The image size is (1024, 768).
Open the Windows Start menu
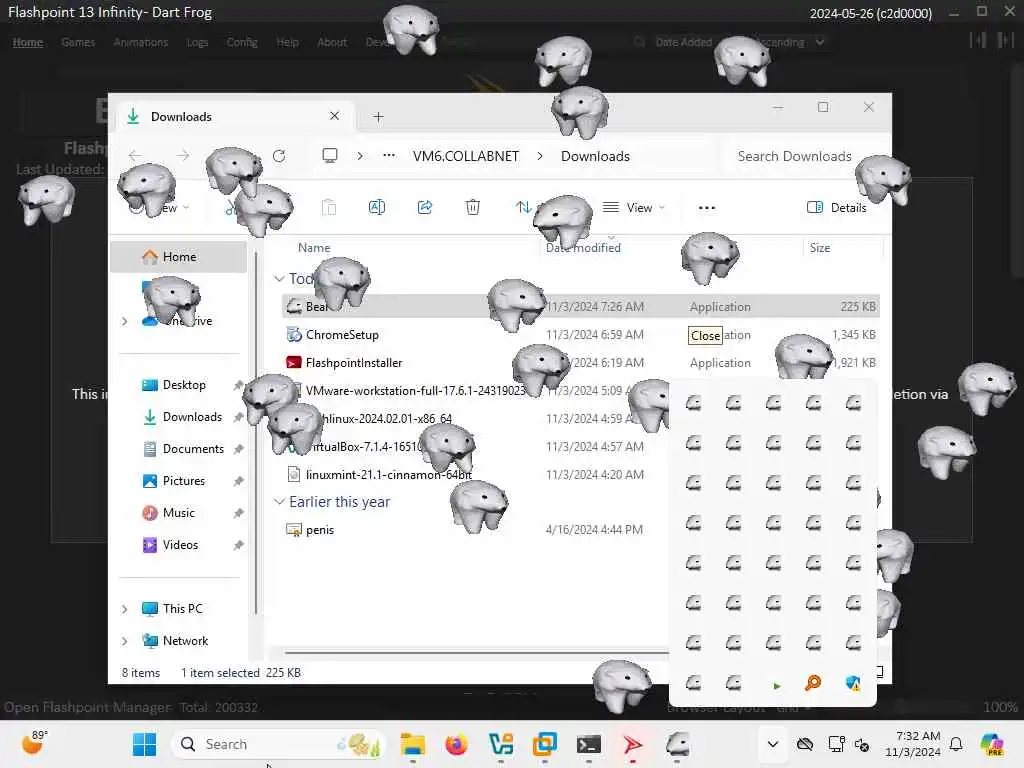click(x=144, y=744)
